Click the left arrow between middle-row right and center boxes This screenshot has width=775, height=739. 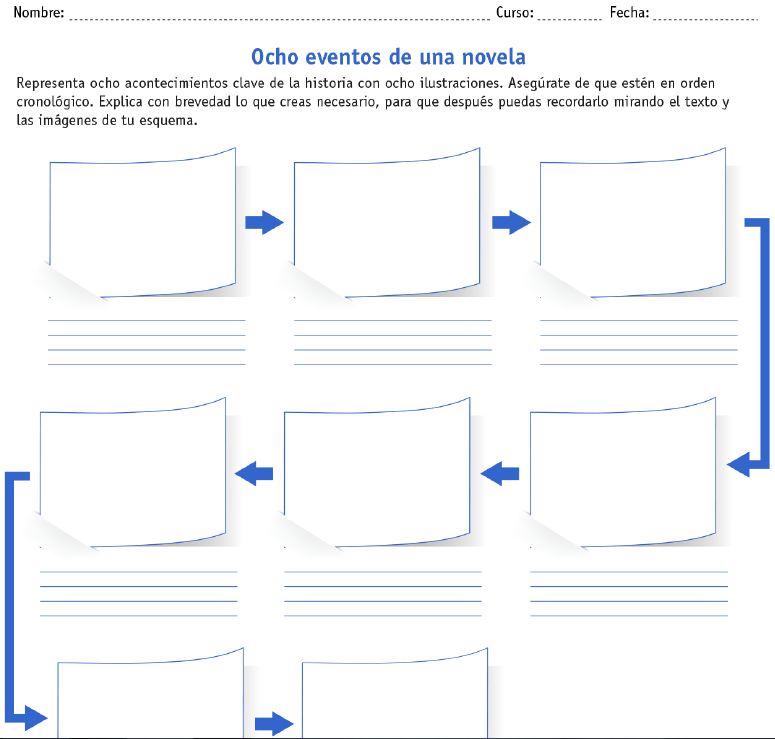coord(500,473)
